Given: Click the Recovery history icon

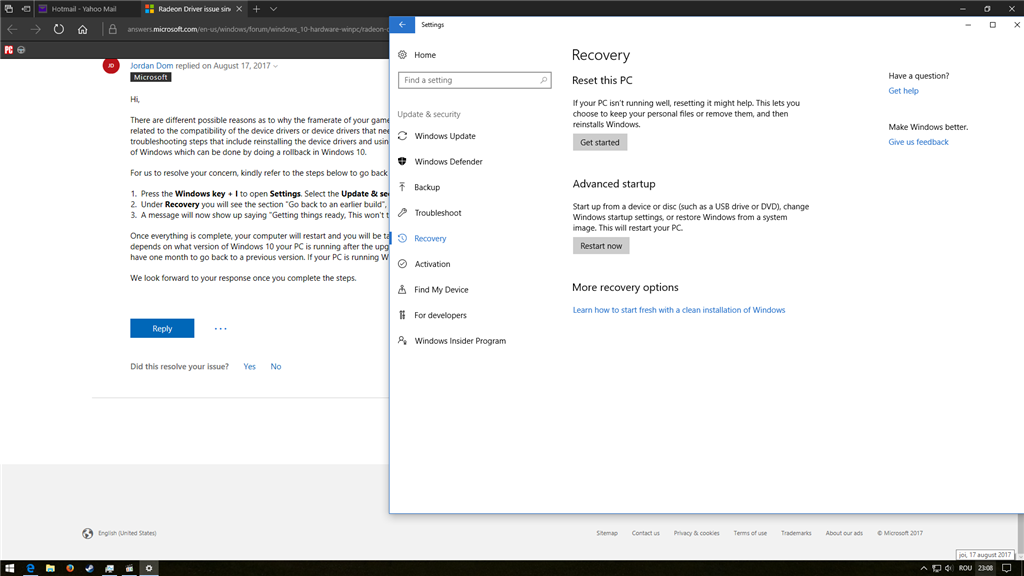Looking at the screenshot, I should tap(402, 238).
